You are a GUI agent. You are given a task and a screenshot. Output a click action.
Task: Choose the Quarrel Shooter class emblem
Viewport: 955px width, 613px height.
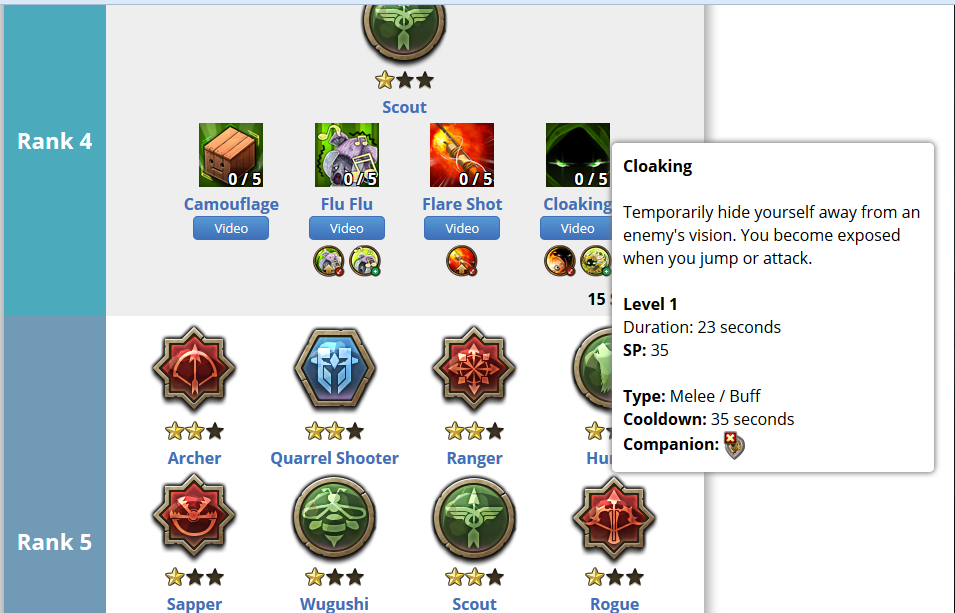tap(334, 369)
